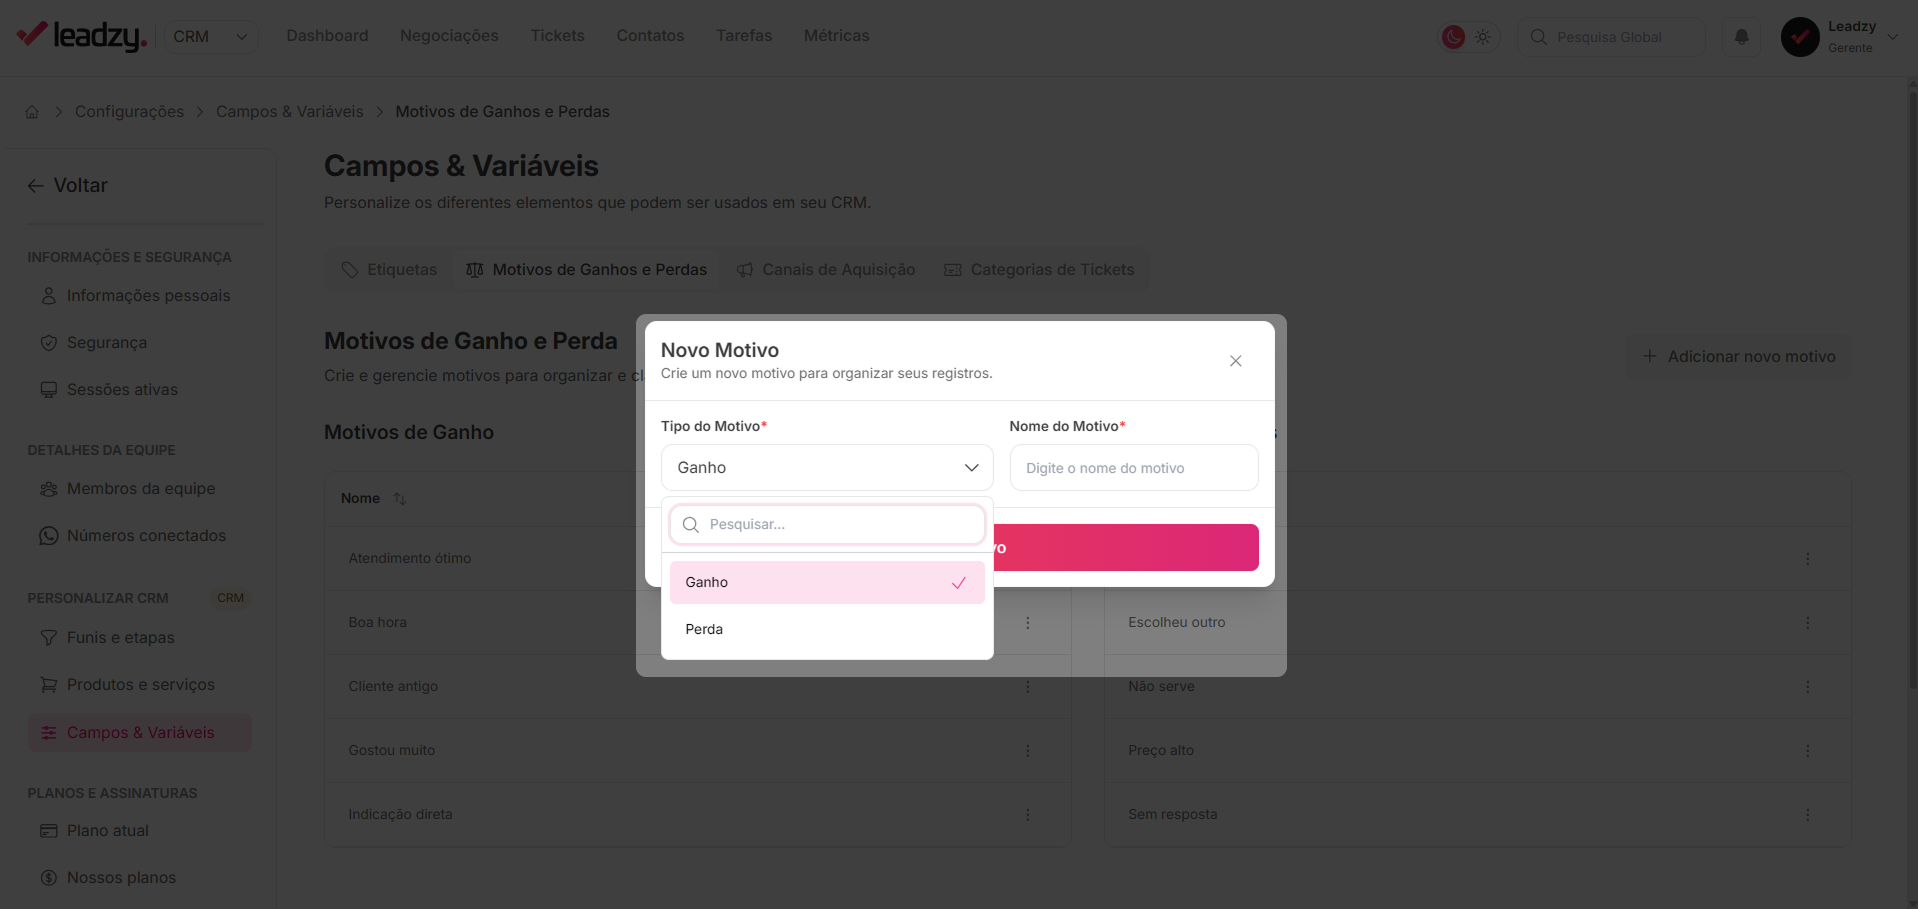Open the actions menu for Sem resposta
The image size is (1918, 909).
[1807, 815]
